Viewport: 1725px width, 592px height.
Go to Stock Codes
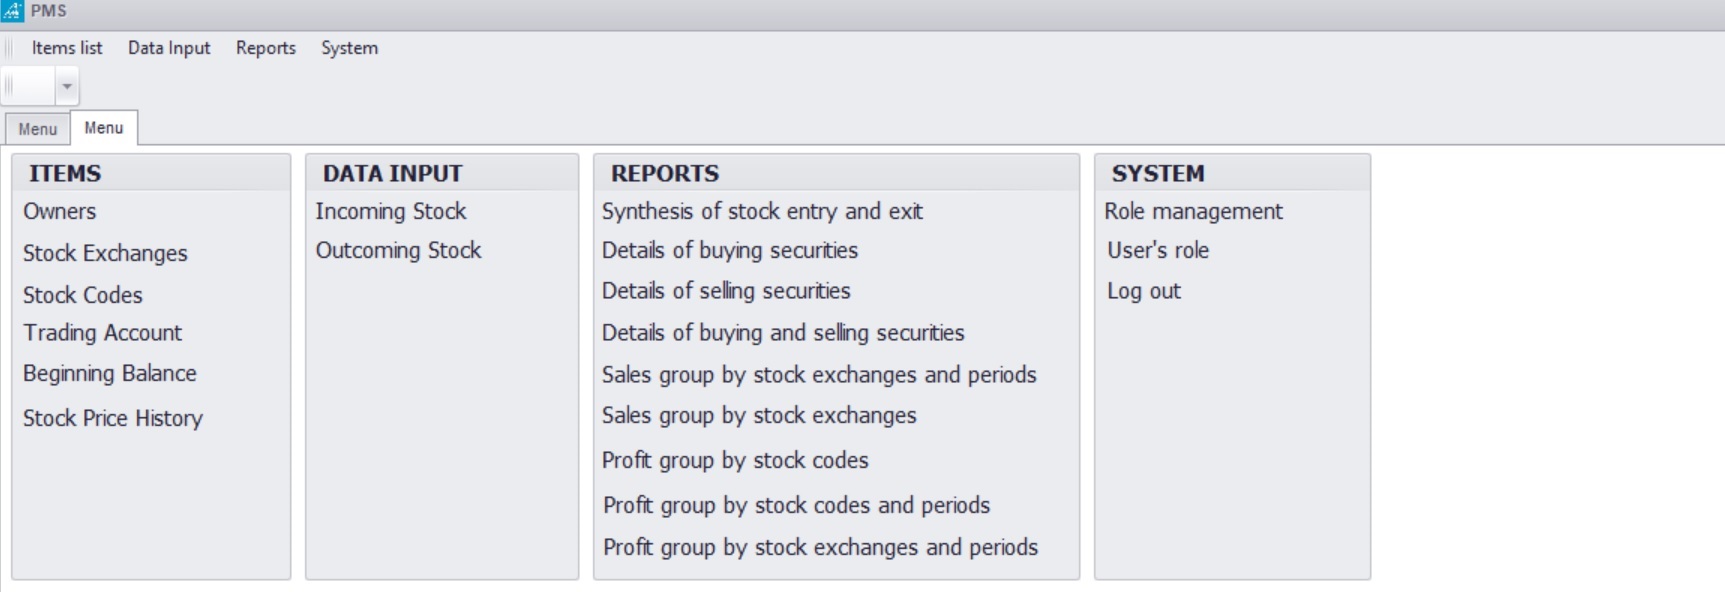[x=83, y=295]
